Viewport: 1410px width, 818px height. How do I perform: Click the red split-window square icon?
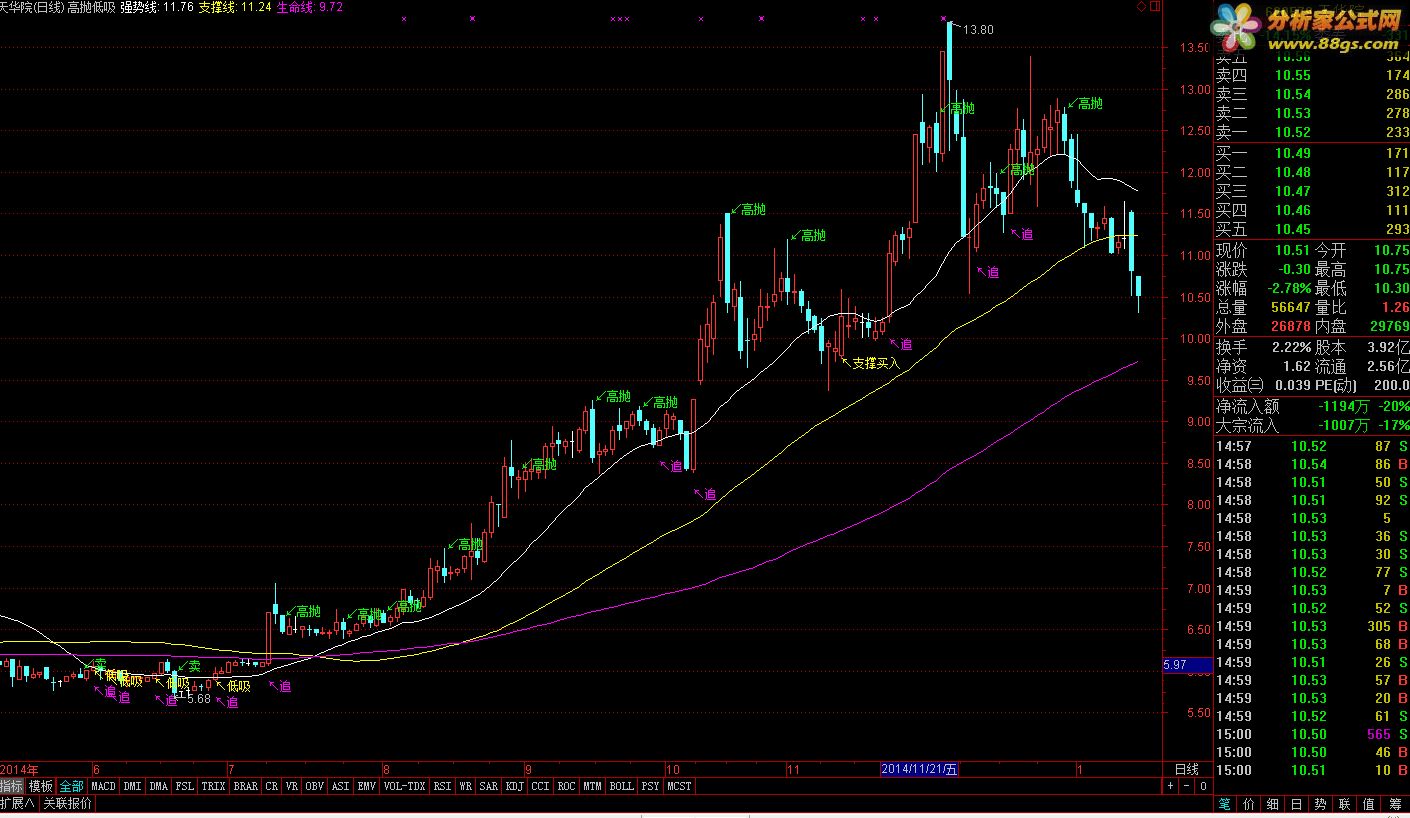coord(1155,6)
